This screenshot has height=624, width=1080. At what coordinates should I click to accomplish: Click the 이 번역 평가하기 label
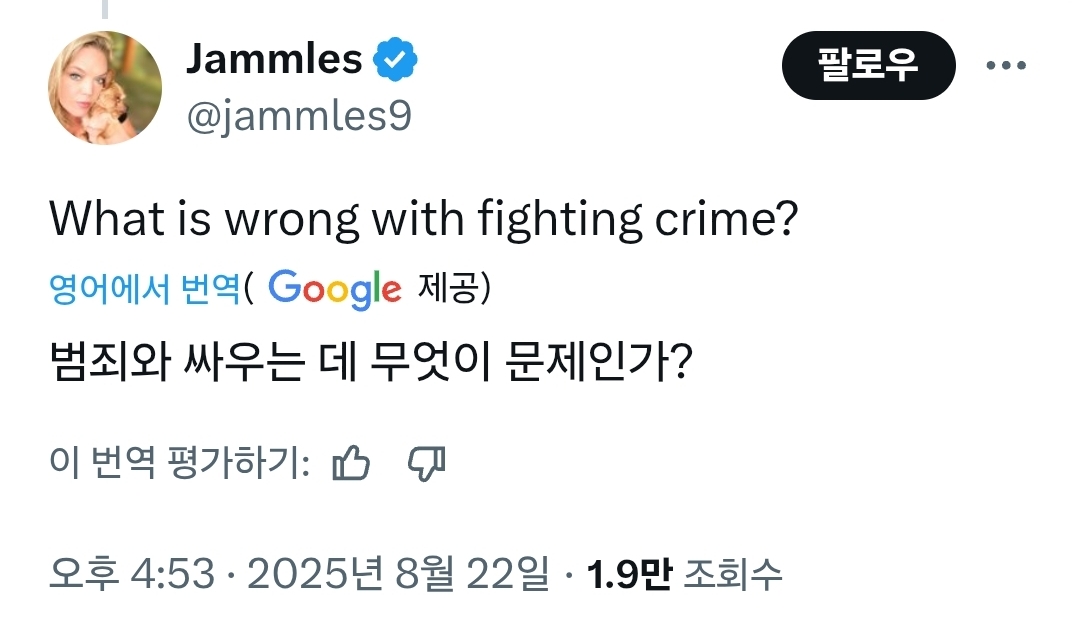point(179,461)
